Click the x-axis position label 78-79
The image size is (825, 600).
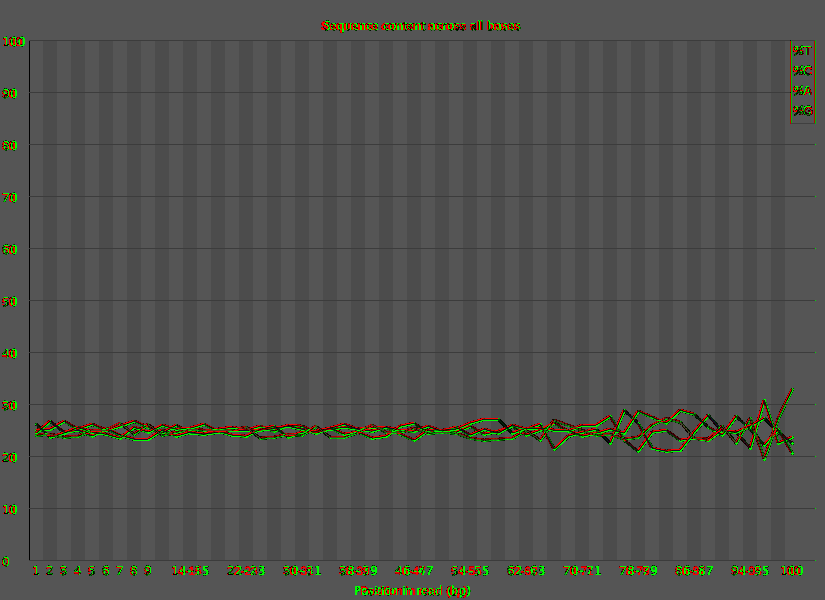(638, 571)
